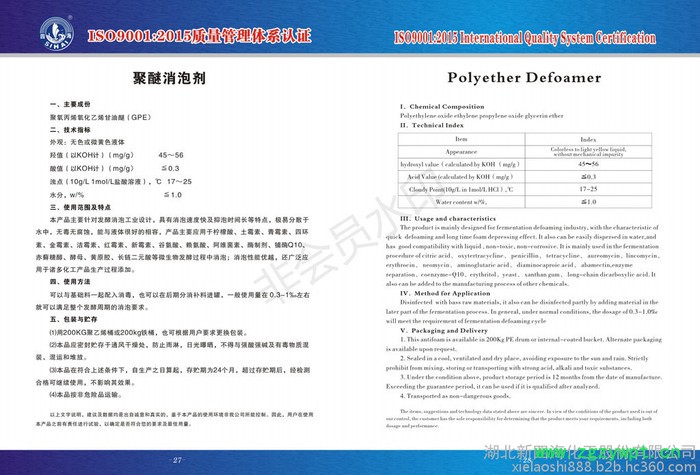Click the fine-print line starting 'The items, suggestions and technology'
700x475 pixels.
point(529,411)
